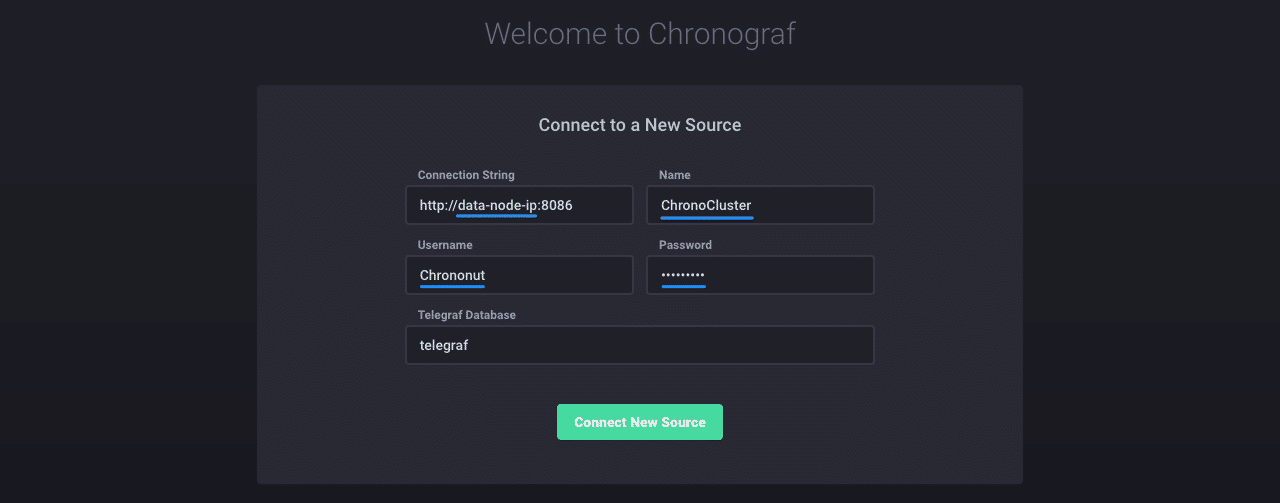Screen dimensions: 1280x503
Task: Click the Connection String label
Action: (466, 175)
